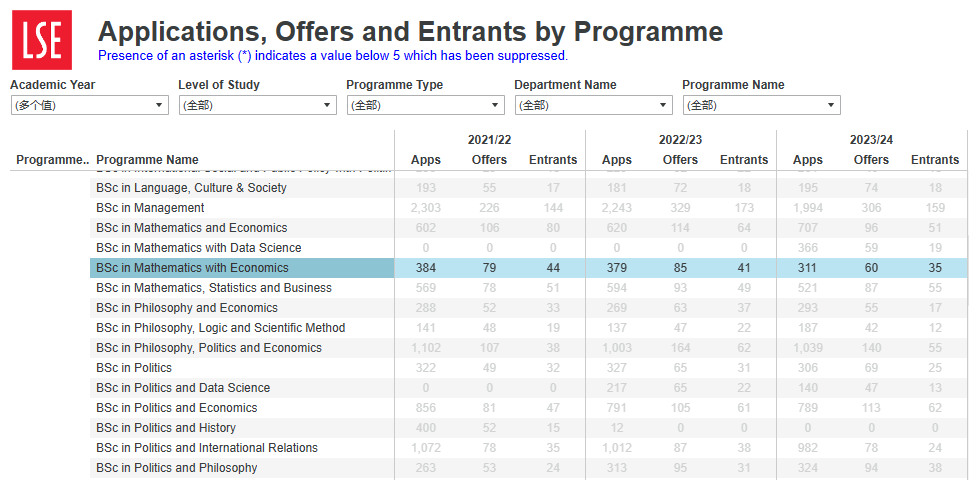This screenshot has height=480, width=969.
Task: Click the 85 offers cell in highlighted row
Action: [680, 268]
